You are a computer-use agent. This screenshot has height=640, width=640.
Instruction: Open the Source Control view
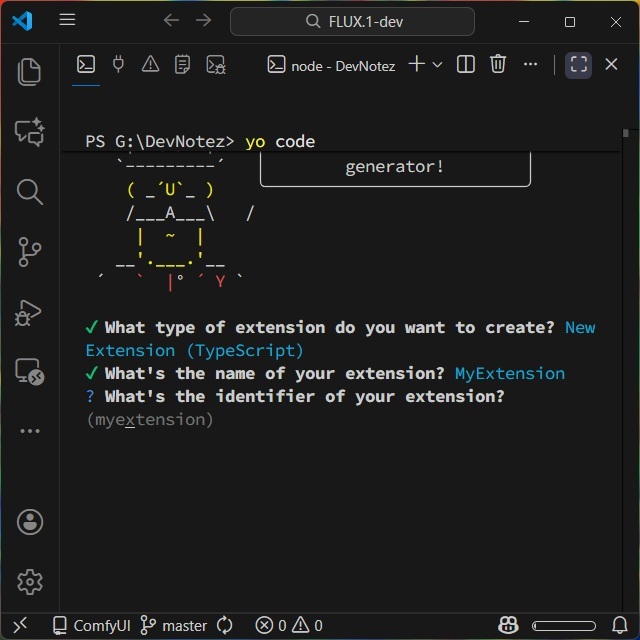pyautogui.click(x=30, y=252)
